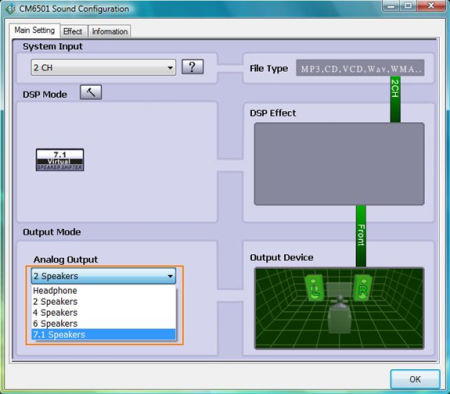Toggle the 7.1 Virtual Speaker Shifter icon
Image resolution: width=450 pixels, height=394 pixels.
pos(60,160)
